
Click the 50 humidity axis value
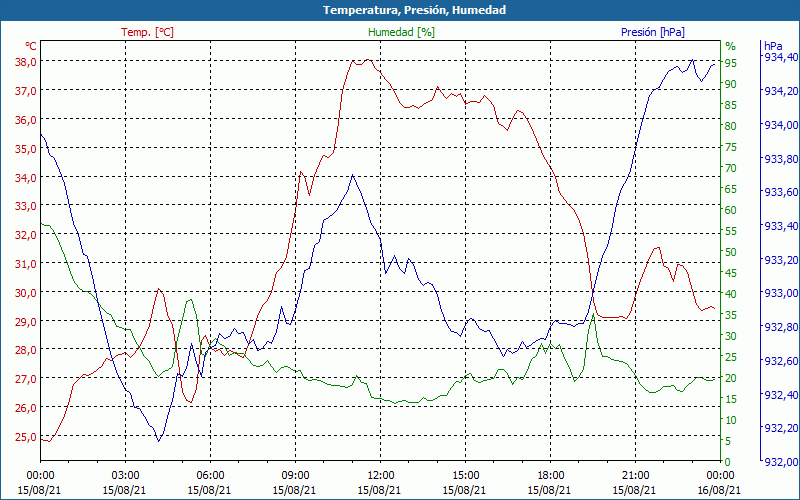click(731, 252)
